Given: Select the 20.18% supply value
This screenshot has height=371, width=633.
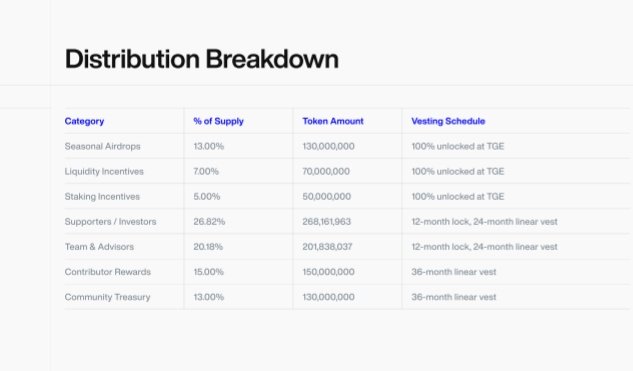Looking at the screenshot, I should point(208,247).
